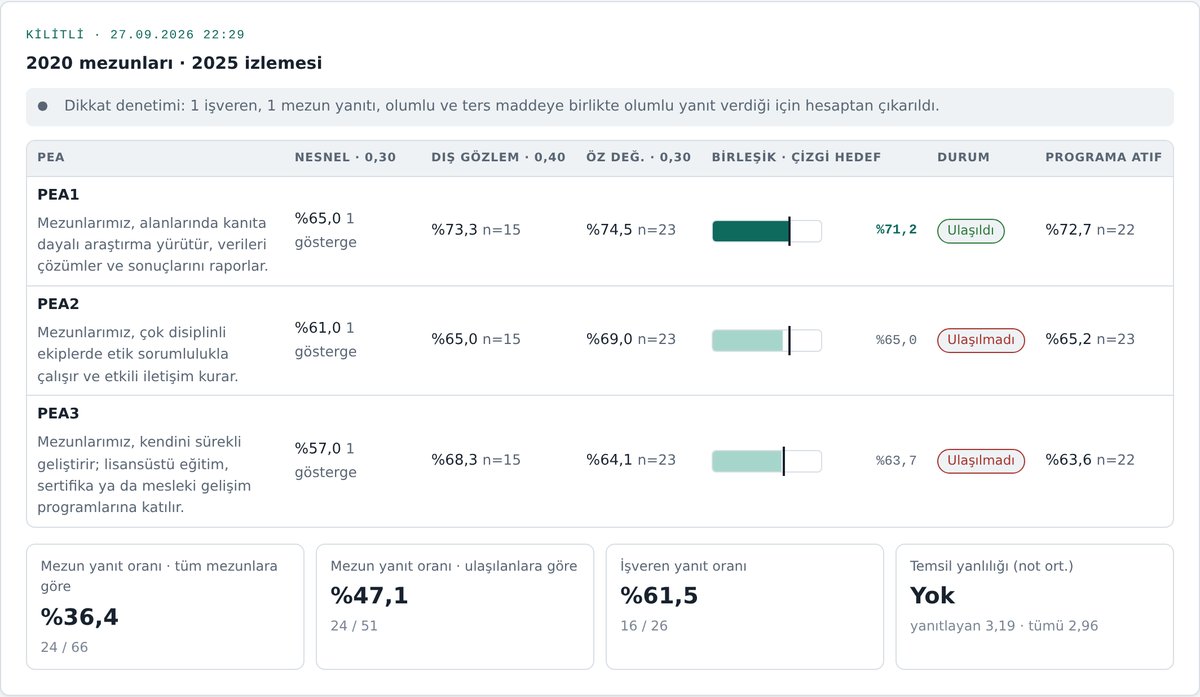This screenshot has width=1200, height=697.
Task: Click the '%69,0 n=23' self-assessment value
Action: tap(631, 340)
